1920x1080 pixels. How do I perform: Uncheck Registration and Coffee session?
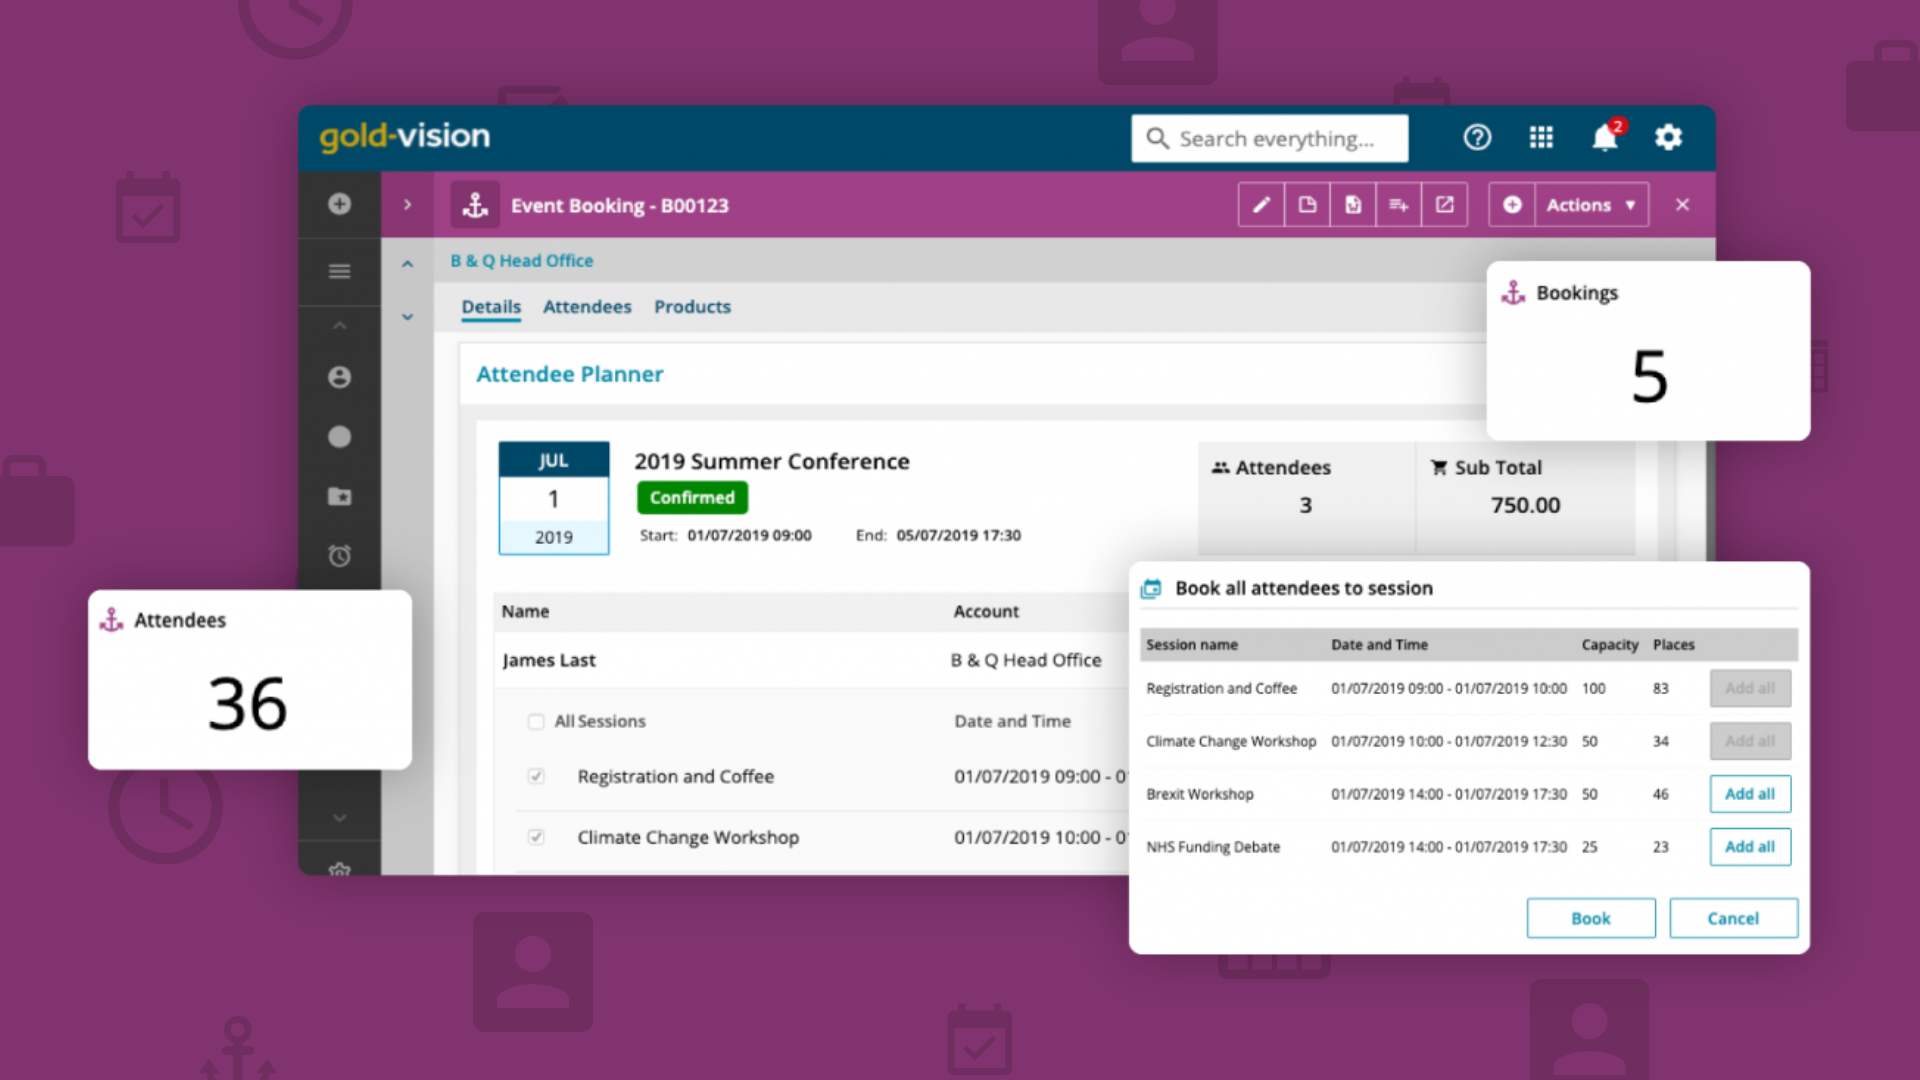(536, 776)
